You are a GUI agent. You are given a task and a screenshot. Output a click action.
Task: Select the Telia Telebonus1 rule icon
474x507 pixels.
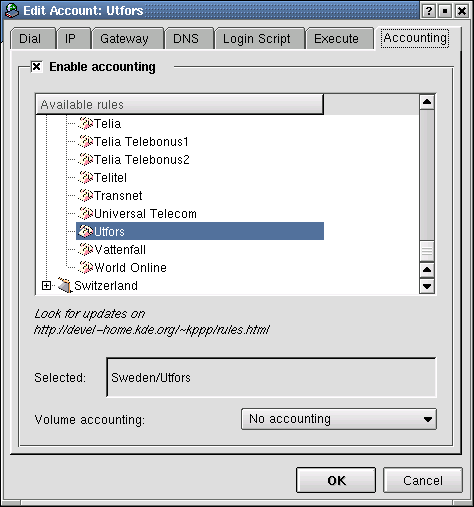point(85,142)
